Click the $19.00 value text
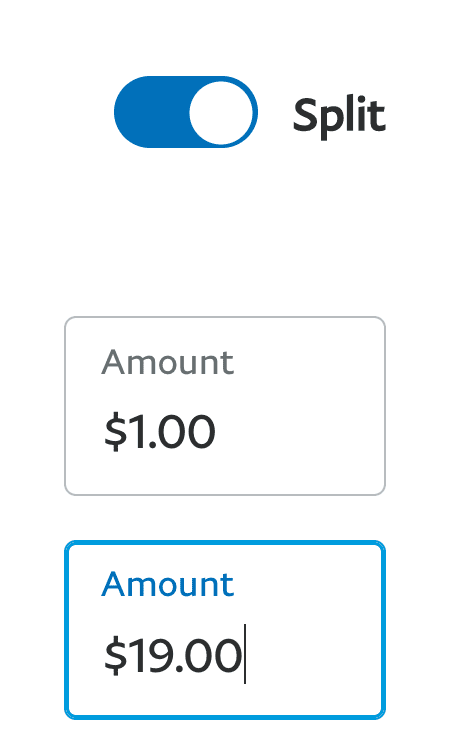450x754 pixels. pos(173,655)
